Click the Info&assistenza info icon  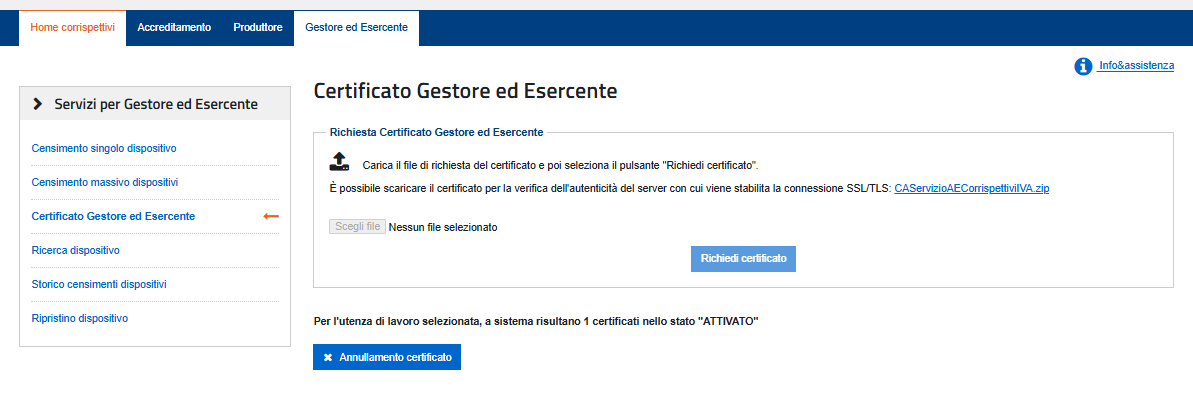click(1083, 67)
